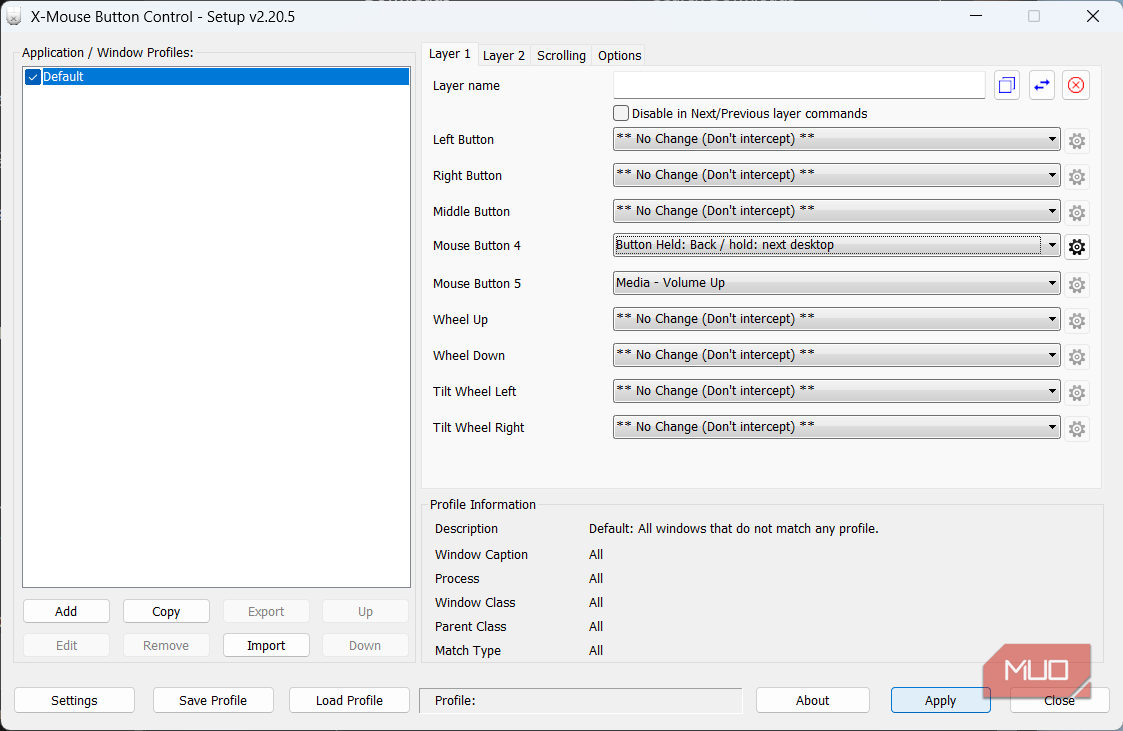This screenshot has width=1123, height=731.
Task: Click the Copy profile button
Action: tap(166, 611)
